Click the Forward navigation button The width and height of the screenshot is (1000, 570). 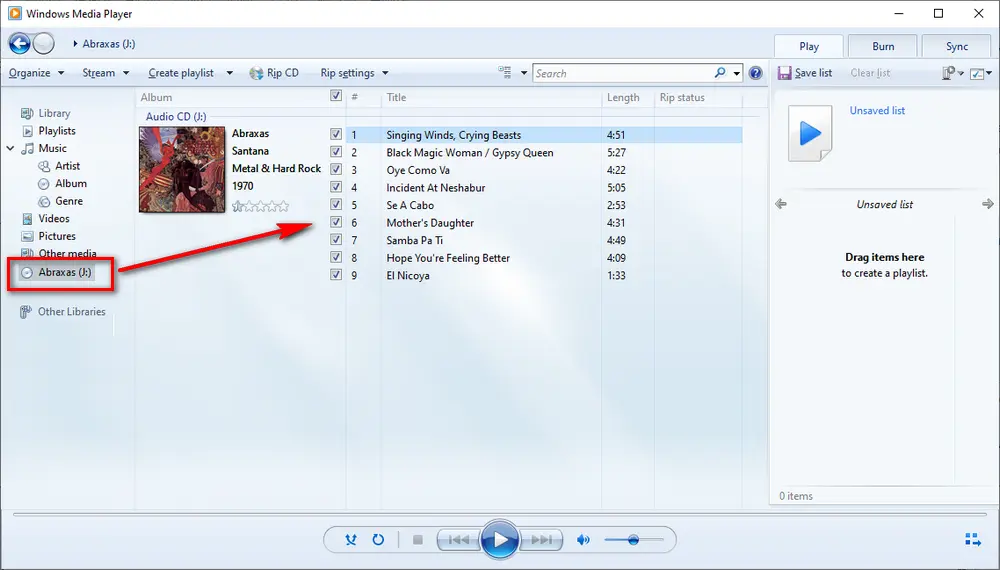(x=43, y=43)
